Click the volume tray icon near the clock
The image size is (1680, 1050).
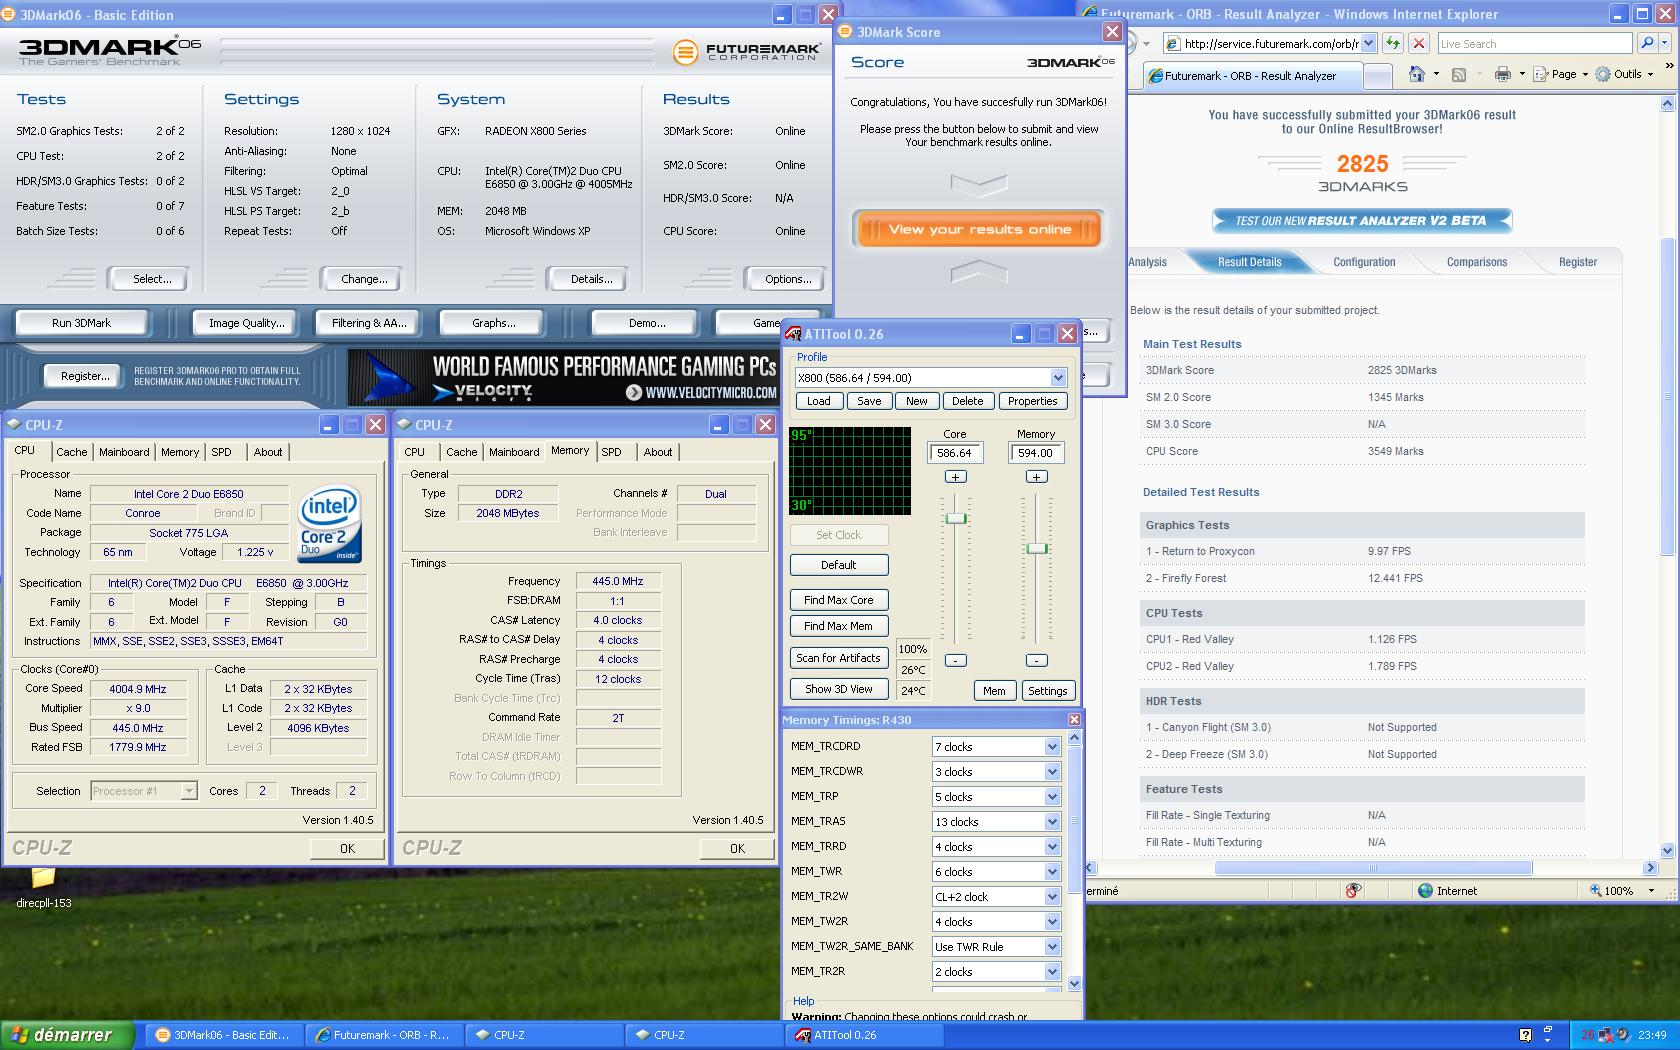tap(1624, 1035)
